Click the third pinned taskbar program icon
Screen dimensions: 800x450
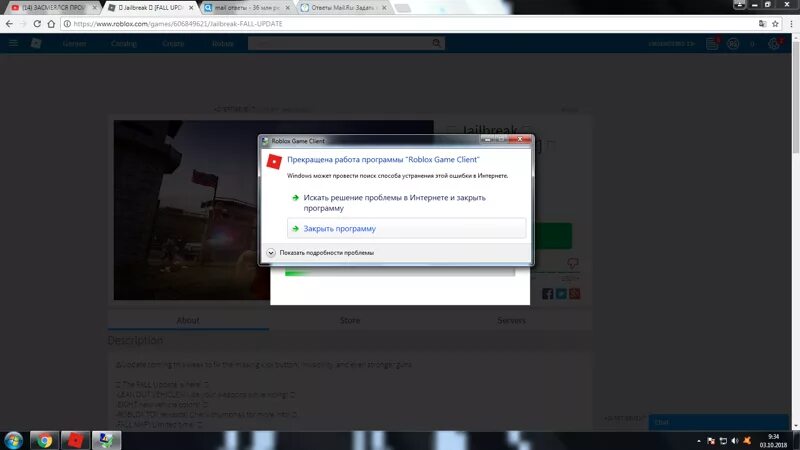tap(106, 440)
